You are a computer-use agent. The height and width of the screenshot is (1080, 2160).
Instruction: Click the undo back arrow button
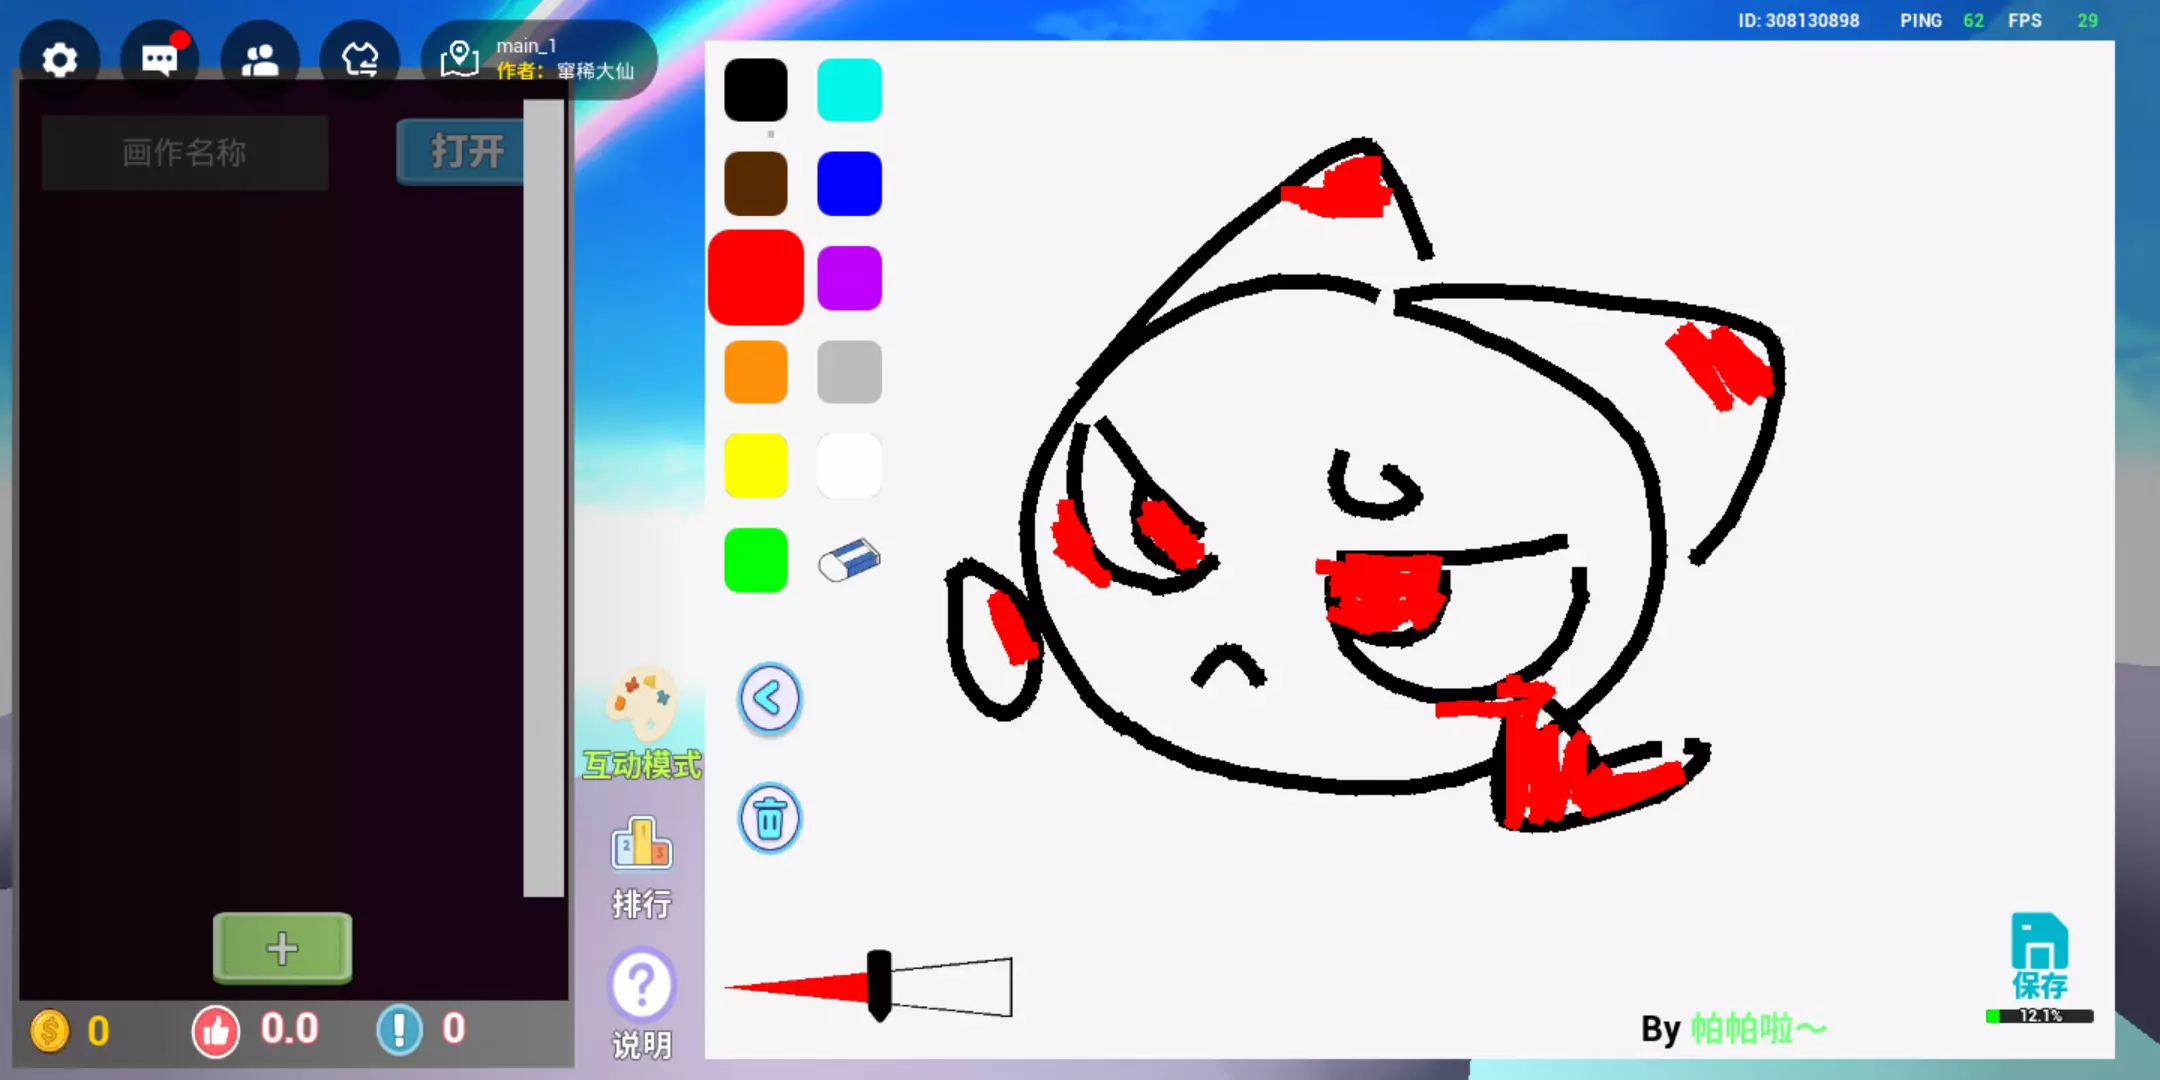pos(769,699)
